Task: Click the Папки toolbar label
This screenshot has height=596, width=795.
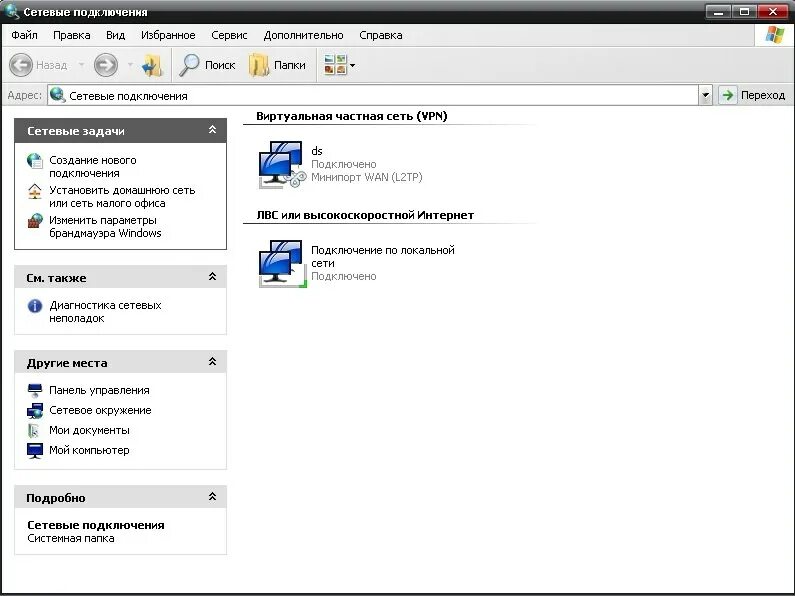Action: pos(290,65)
